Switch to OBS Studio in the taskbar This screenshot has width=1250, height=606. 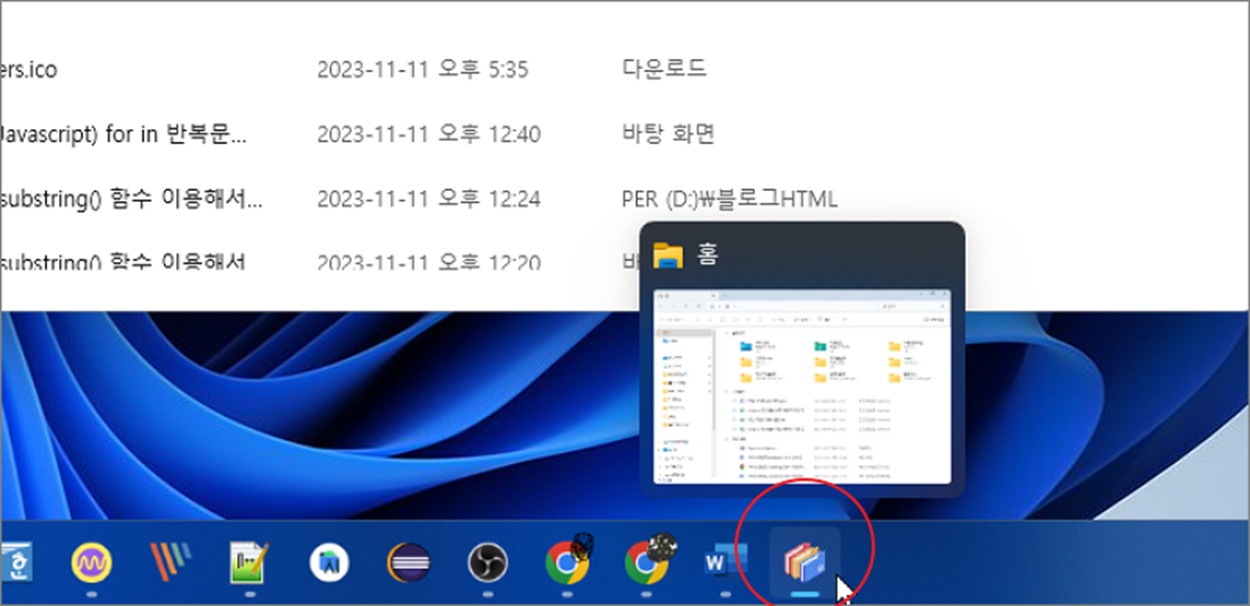[488, 563]
